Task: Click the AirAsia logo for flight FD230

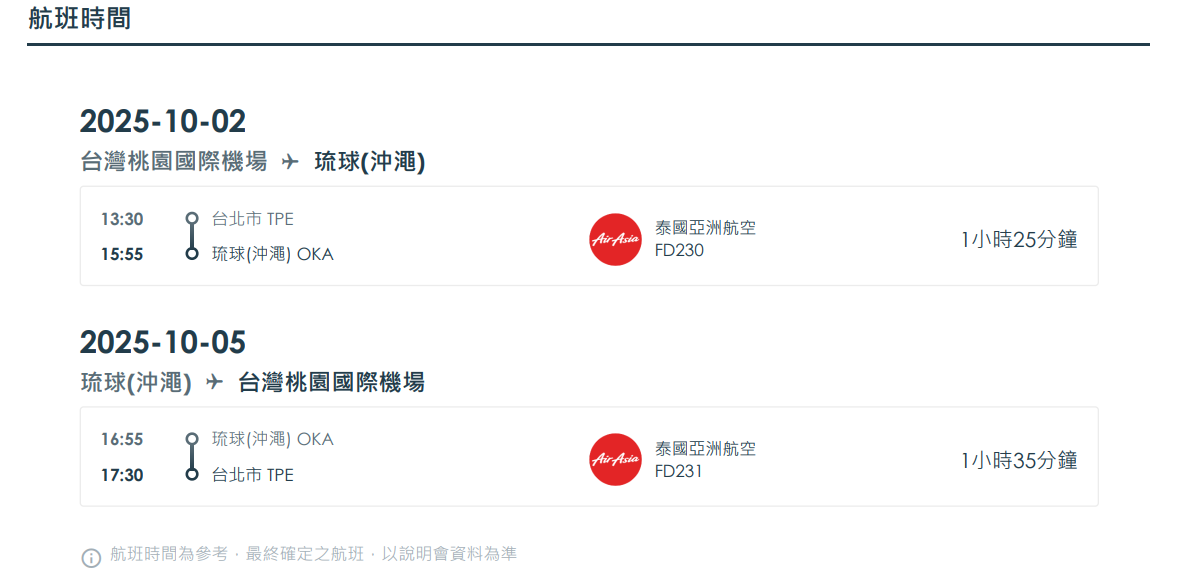Action: (x=615, y=240)
